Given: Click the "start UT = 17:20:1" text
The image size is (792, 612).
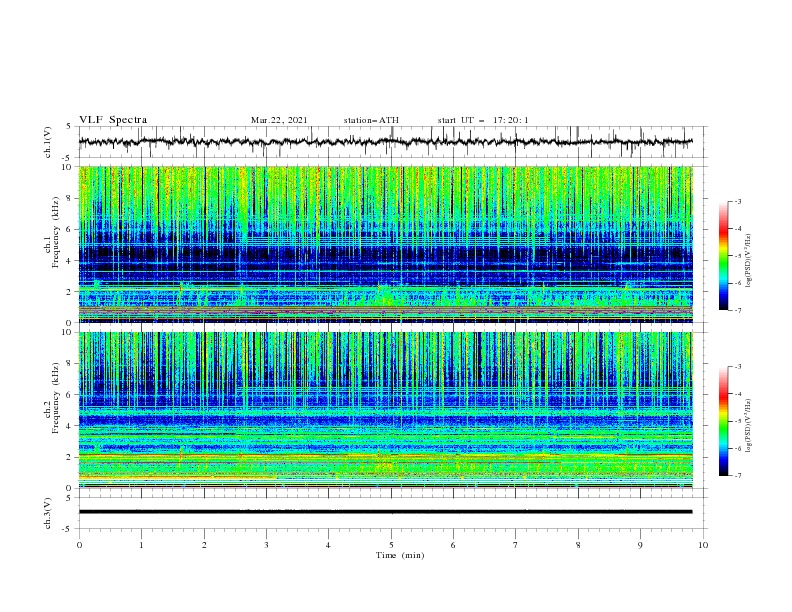Looking at the screenshot, I should pyautogui.click(x=483, y=120).
